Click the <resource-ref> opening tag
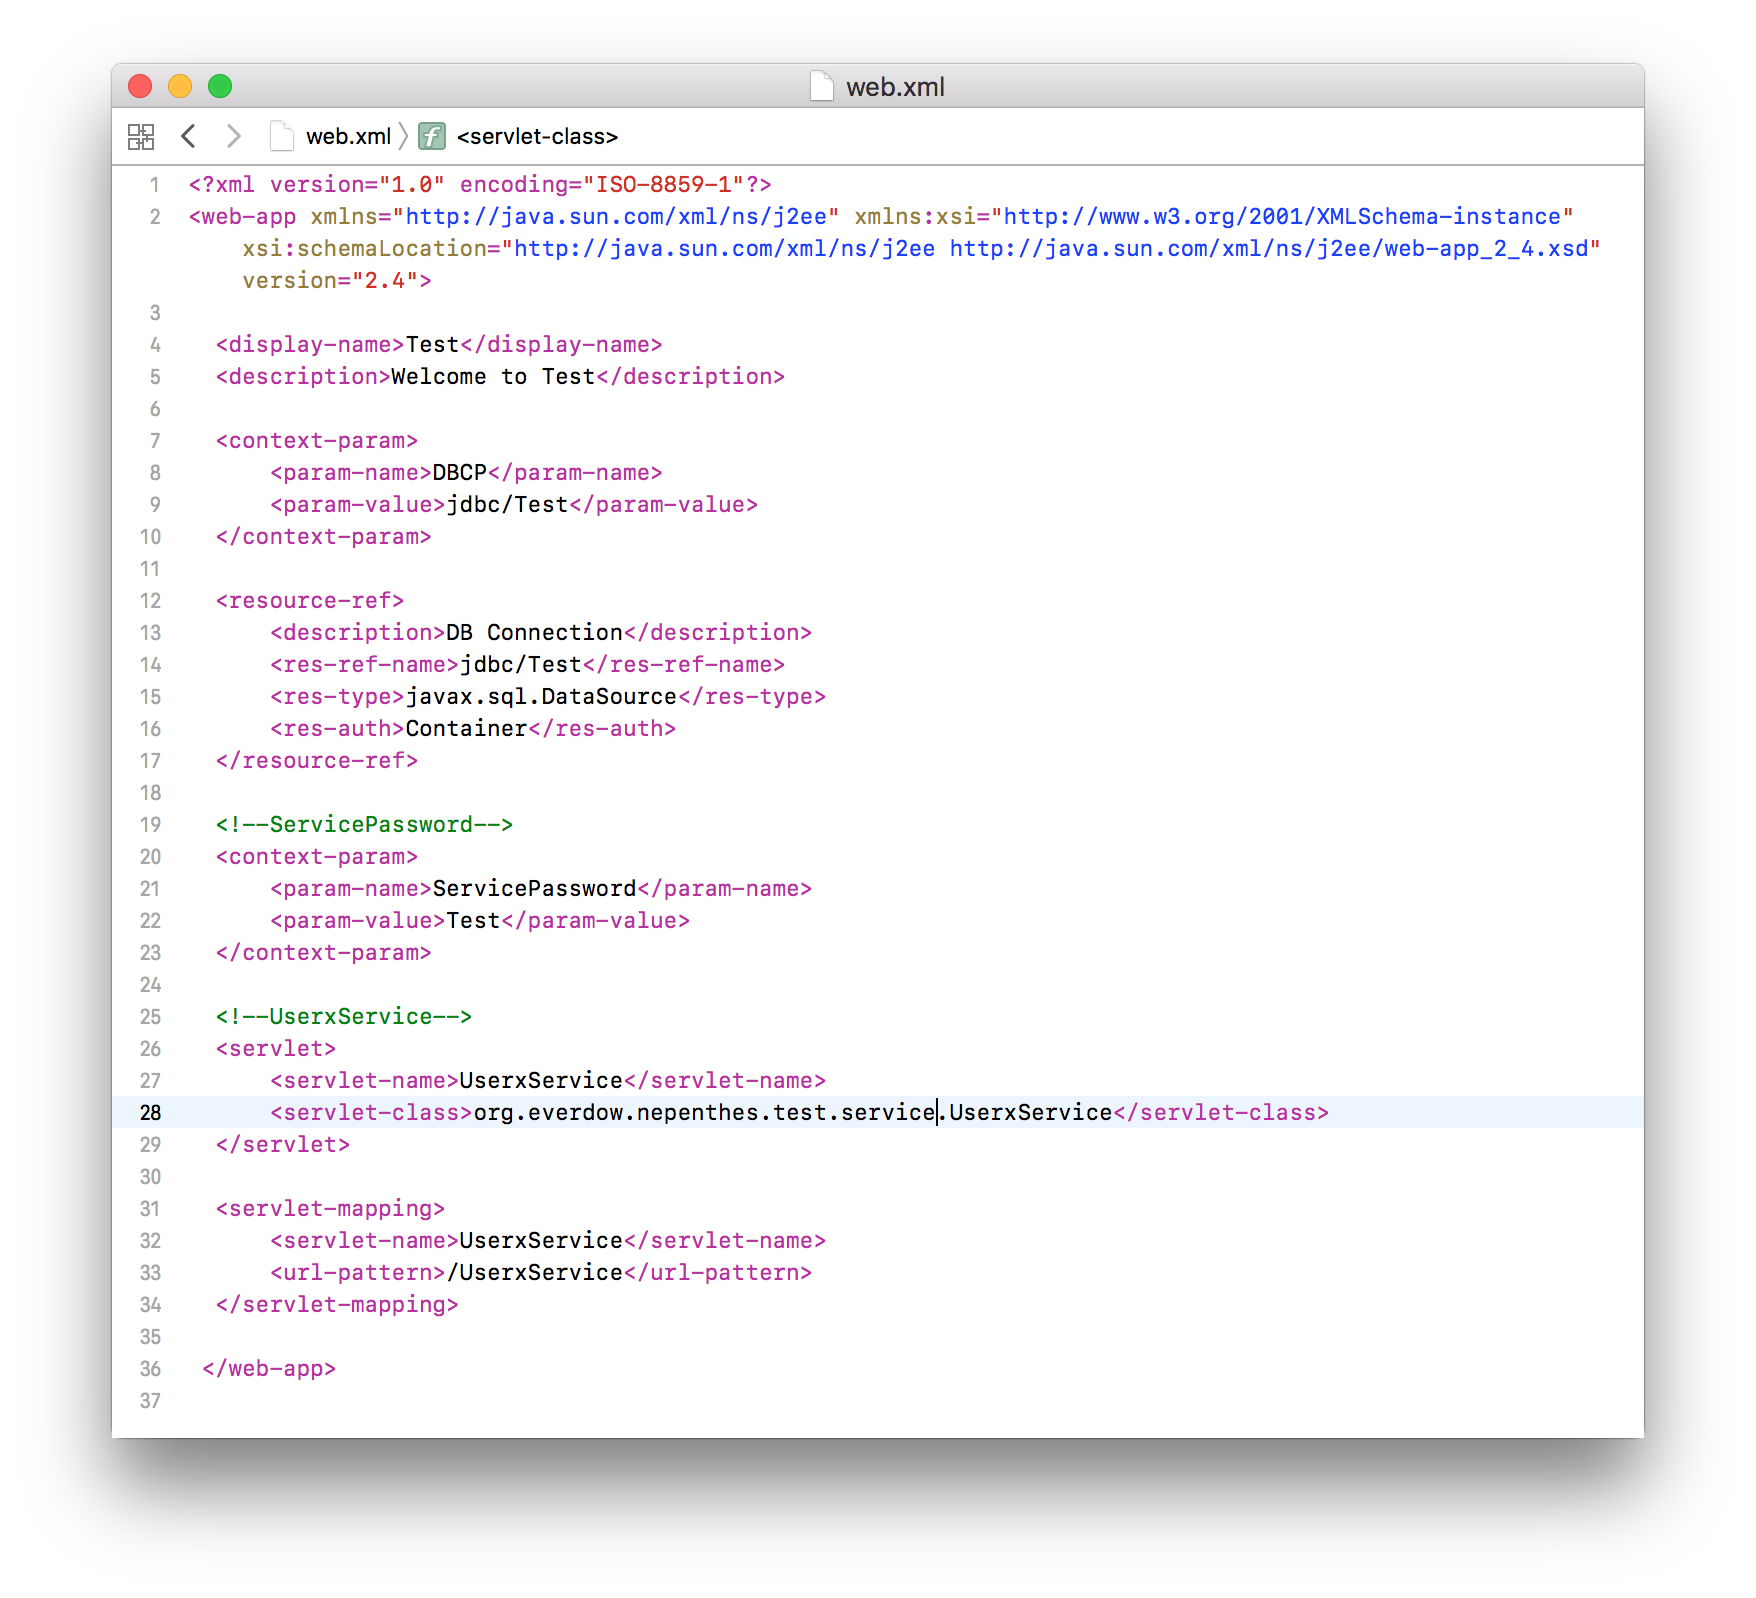The image size is (1756, 1598). pyautogui.click(x=310, y=601)
